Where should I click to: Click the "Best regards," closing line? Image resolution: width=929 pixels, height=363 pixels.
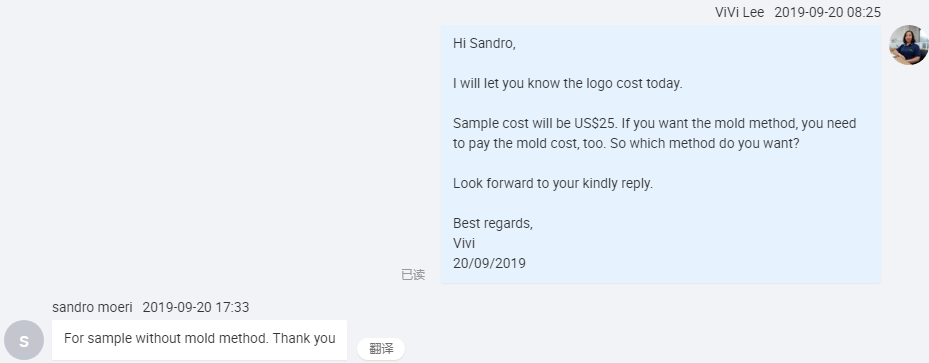click(493, 223)
